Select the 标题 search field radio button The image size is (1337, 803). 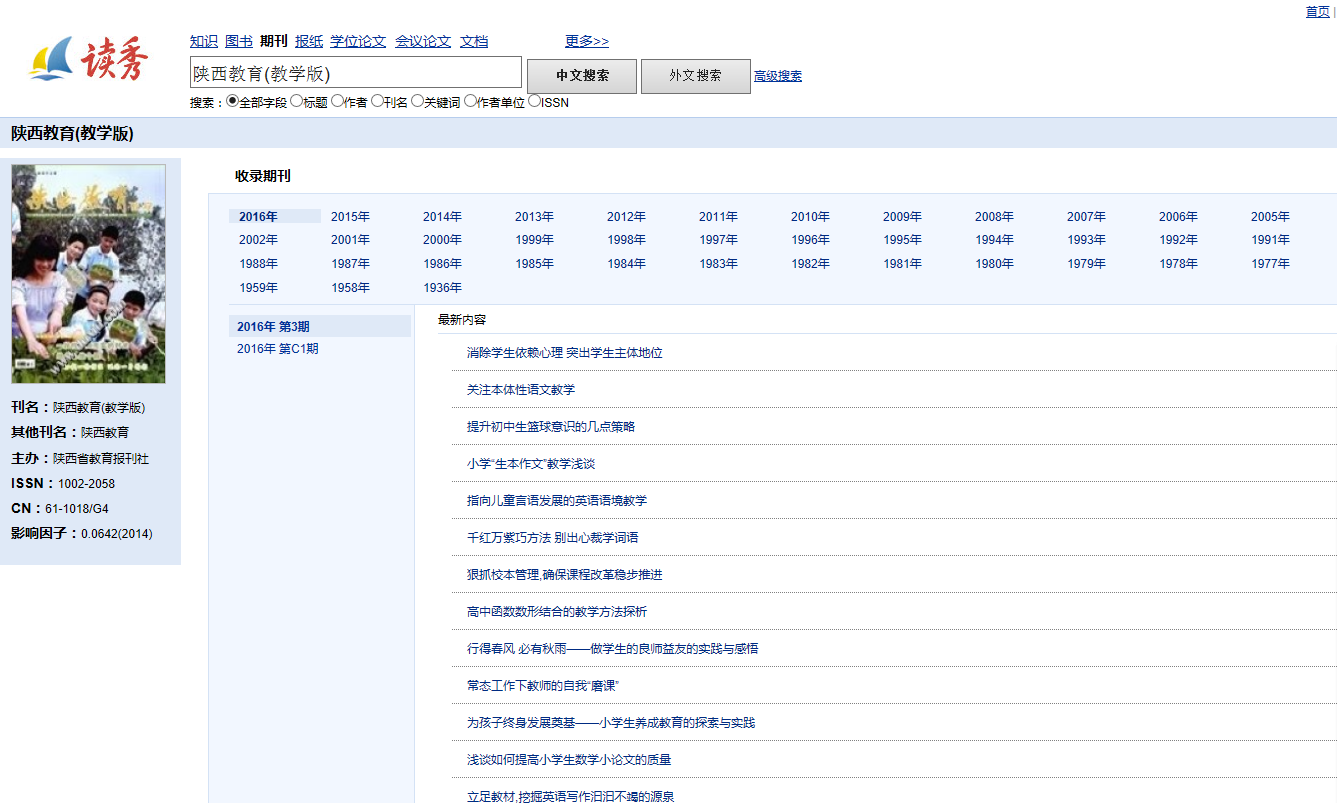[297, 101]
